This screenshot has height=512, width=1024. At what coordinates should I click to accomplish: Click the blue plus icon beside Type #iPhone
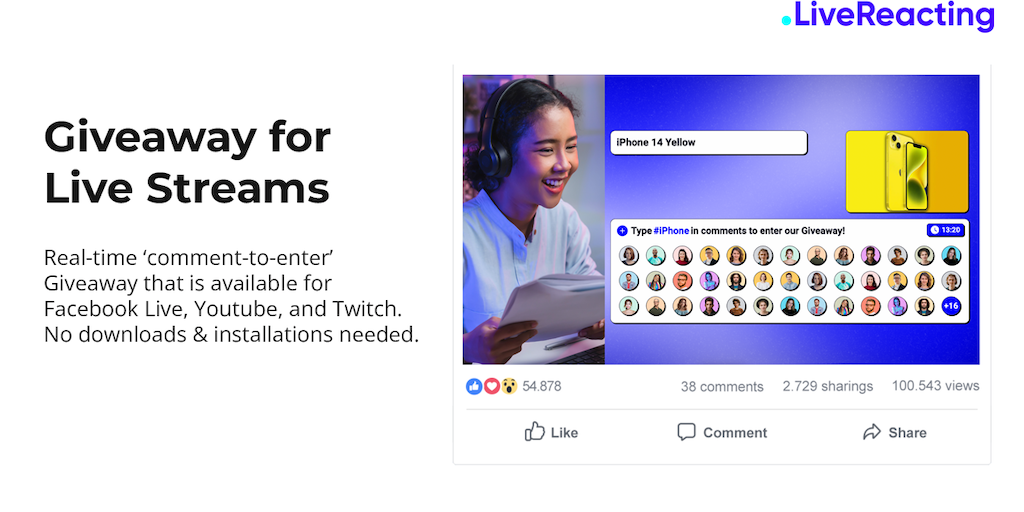click(622, 231)
